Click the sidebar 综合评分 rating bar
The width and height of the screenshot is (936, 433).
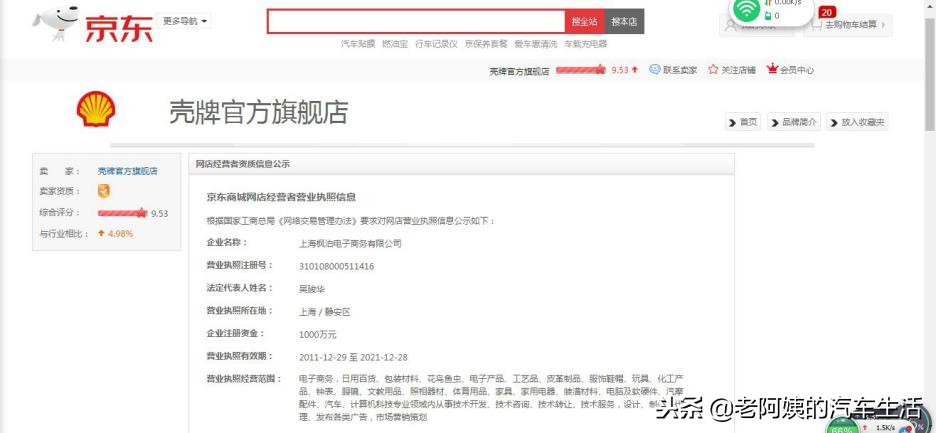122,213
